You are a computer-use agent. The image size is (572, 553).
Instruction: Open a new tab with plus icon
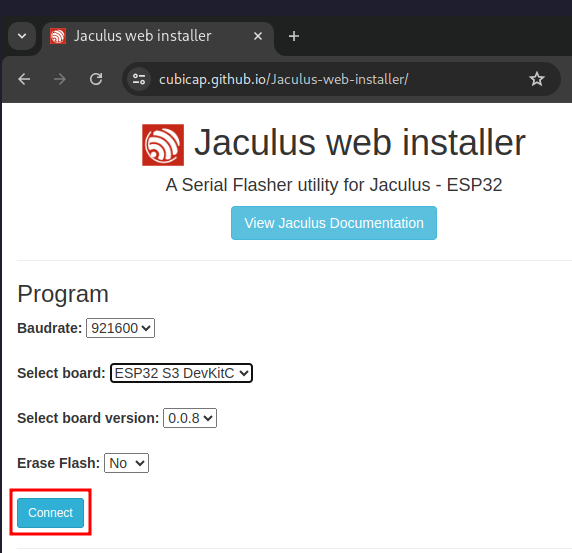tap(294, 36)
